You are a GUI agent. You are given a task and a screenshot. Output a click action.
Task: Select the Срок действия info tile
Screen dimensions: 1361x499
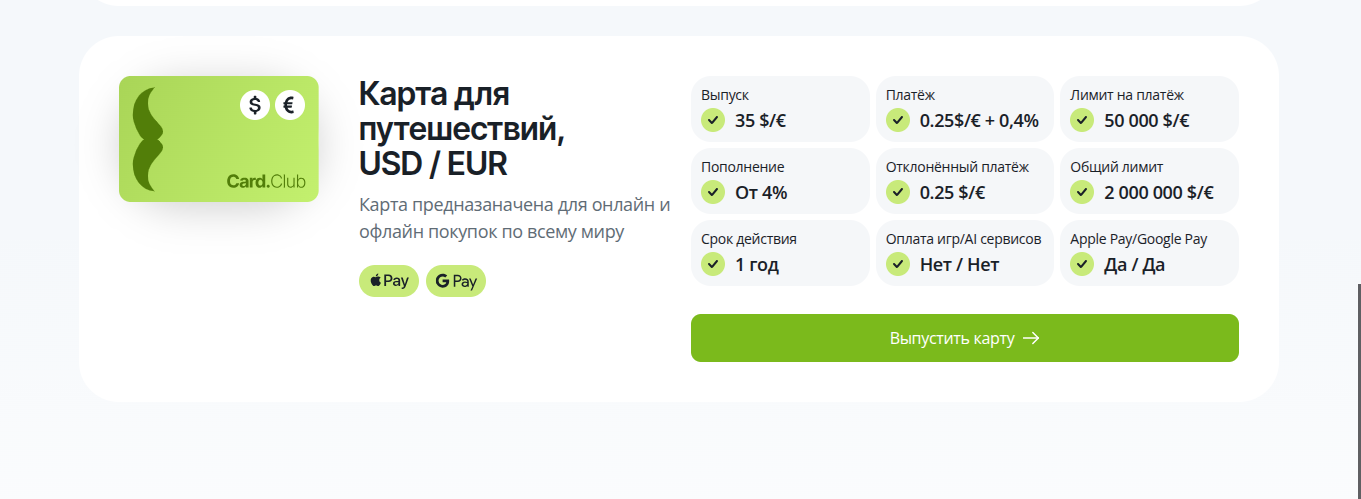point(780,253)
